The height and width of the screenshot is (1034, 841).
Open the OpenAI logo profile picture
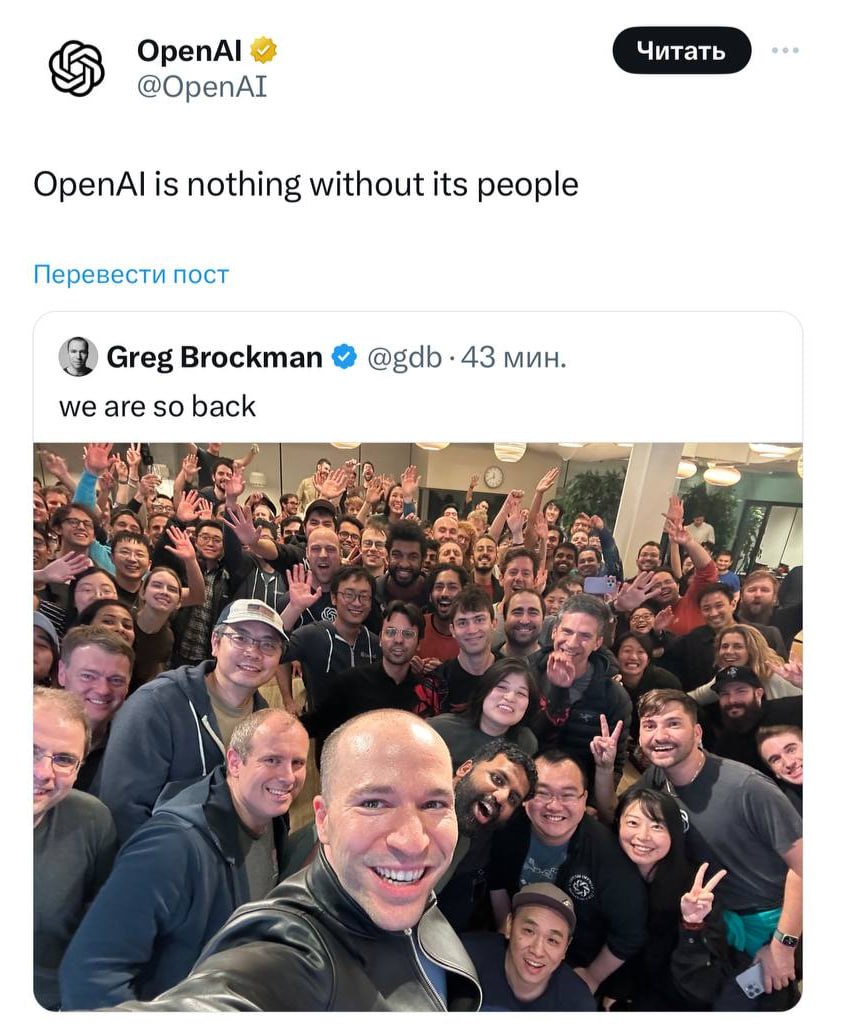coord(77,69)
